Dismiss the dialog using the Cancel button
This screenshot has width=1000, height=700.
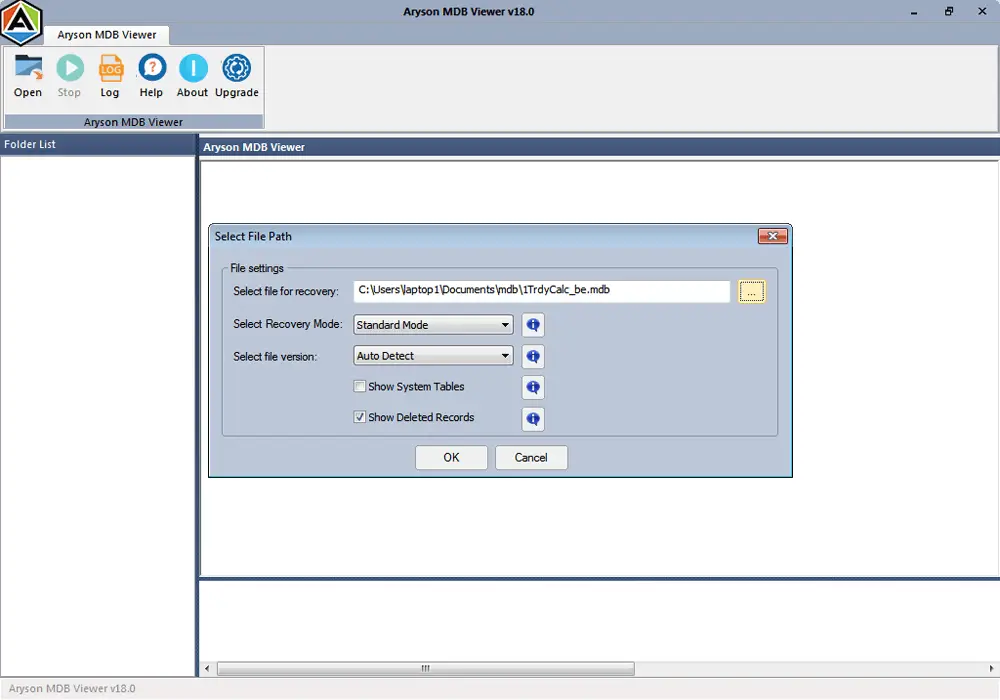pos(531,457)
